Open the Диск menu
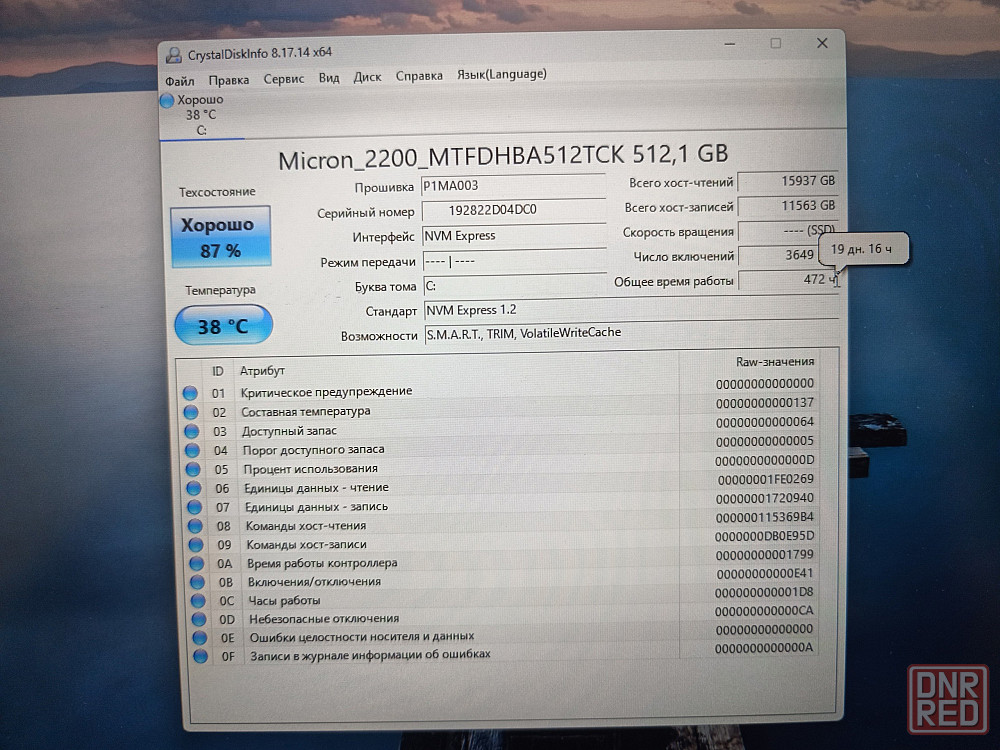 [x=367, y=77]
